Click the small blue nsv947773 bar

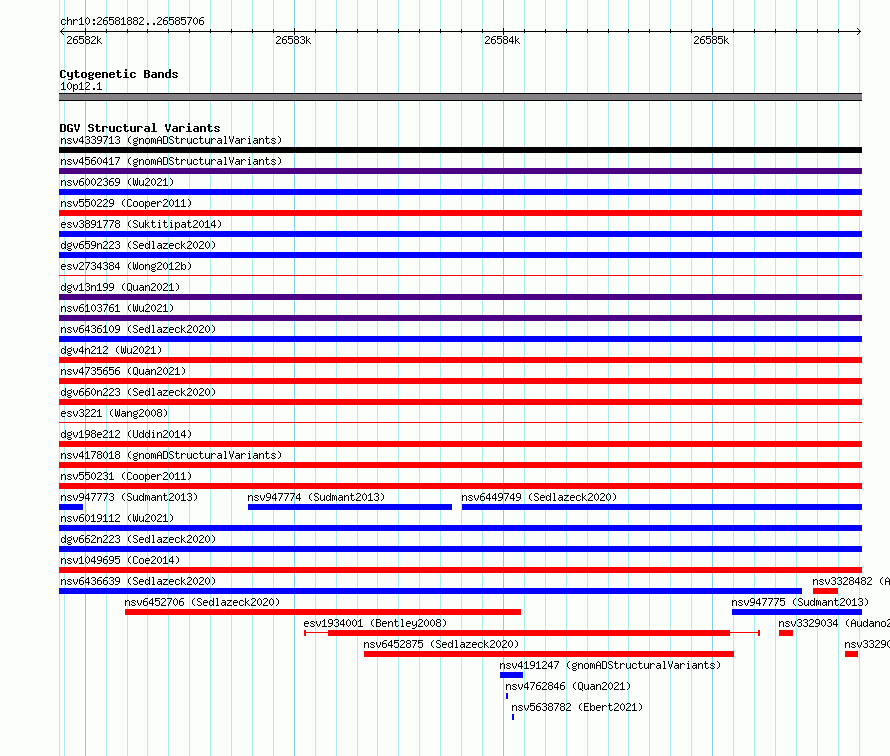(x=71, y=507)
